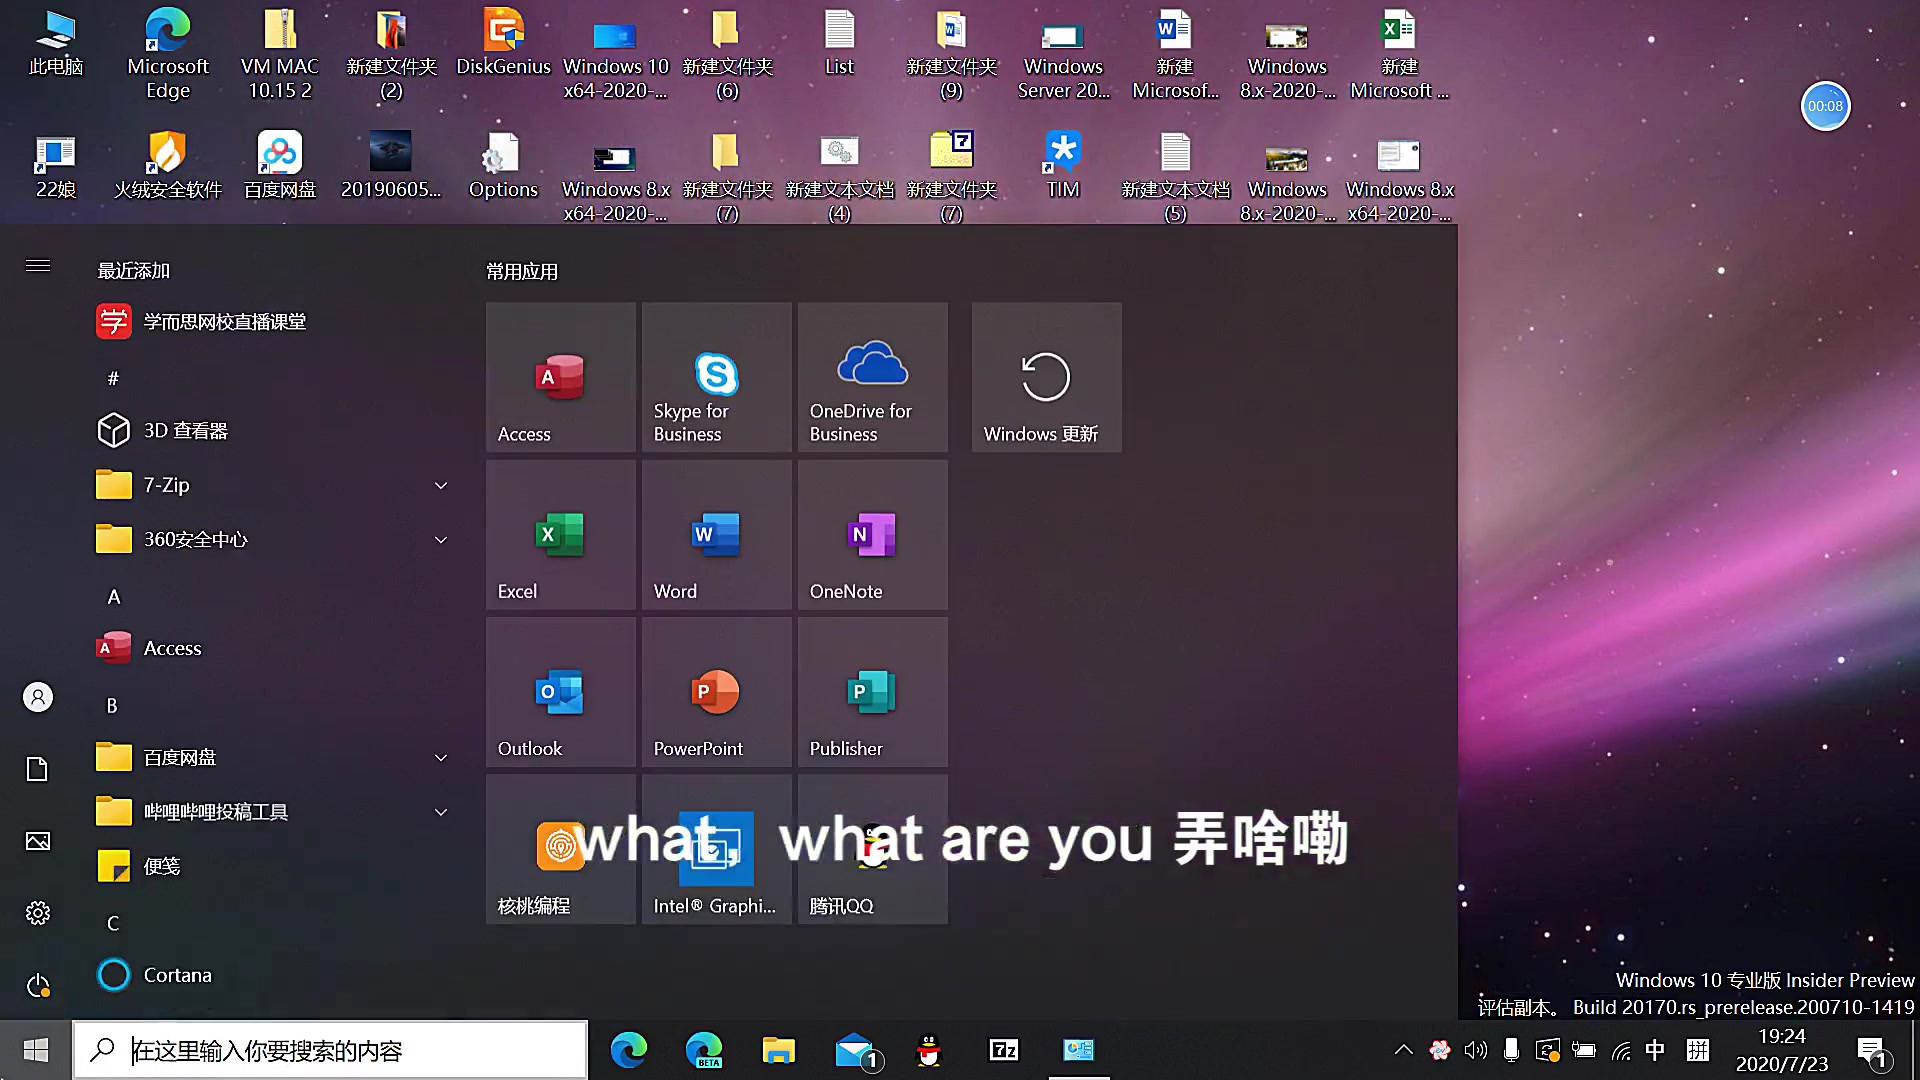Select VM MAC 10.15 2 archive
Viewport: 1920px width, 1080px height.
tap(280, 55)
